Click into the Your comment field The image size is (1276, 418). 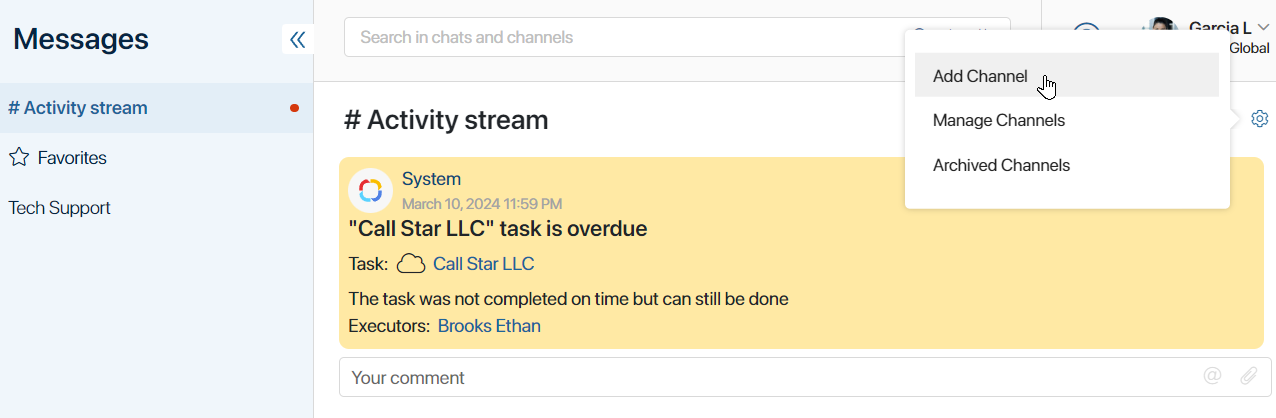(x=770, y=377)
